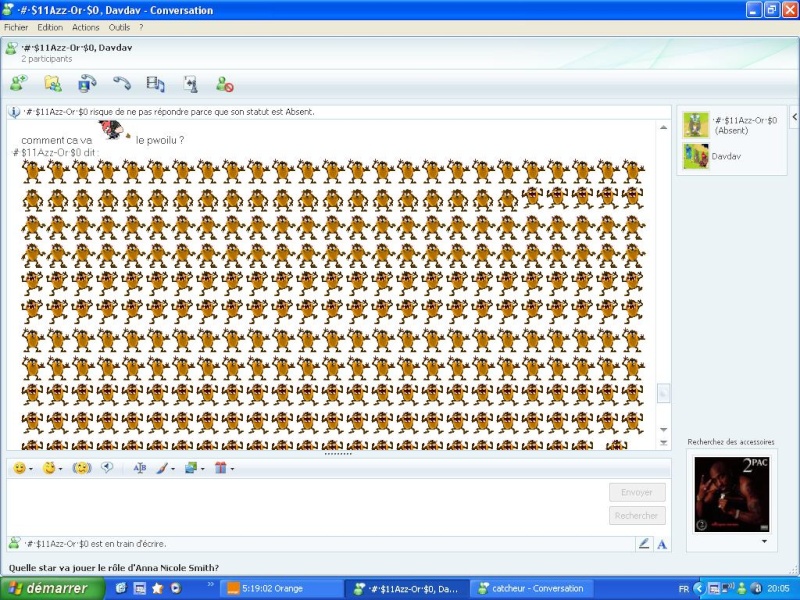The height and width of the screenshot is (600, 800).
Task: Open the Outils menu
Action: (x=119, y=28)
